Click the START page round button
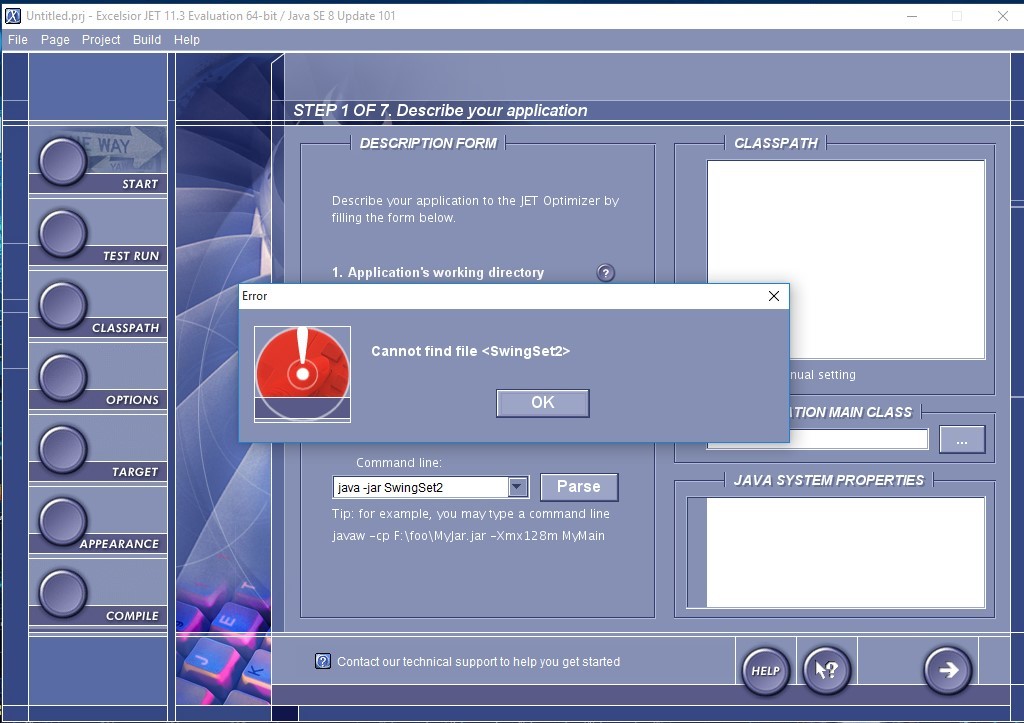Screen dimensions: 1024x723 point(63,161)
